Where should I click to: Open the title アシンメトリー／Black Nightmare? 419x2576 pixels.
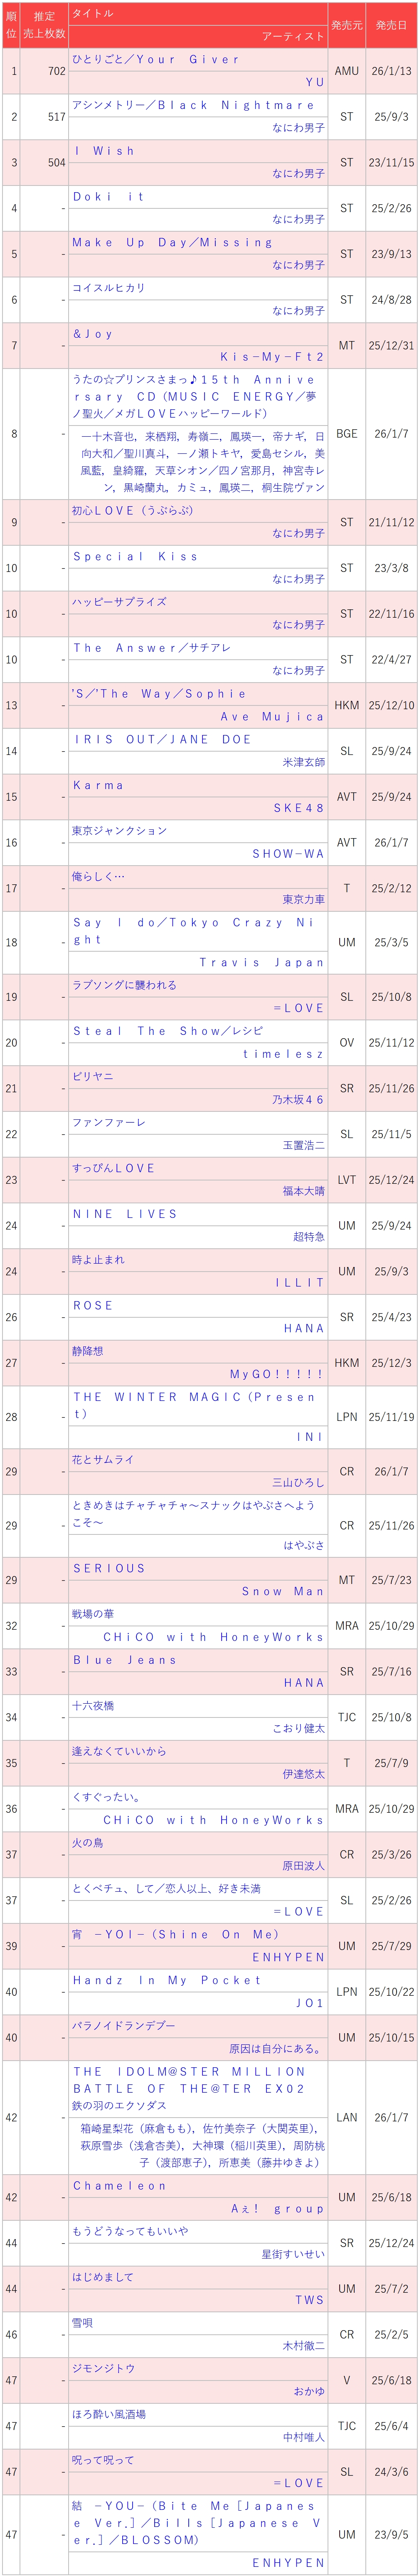(x=193, y=105)
